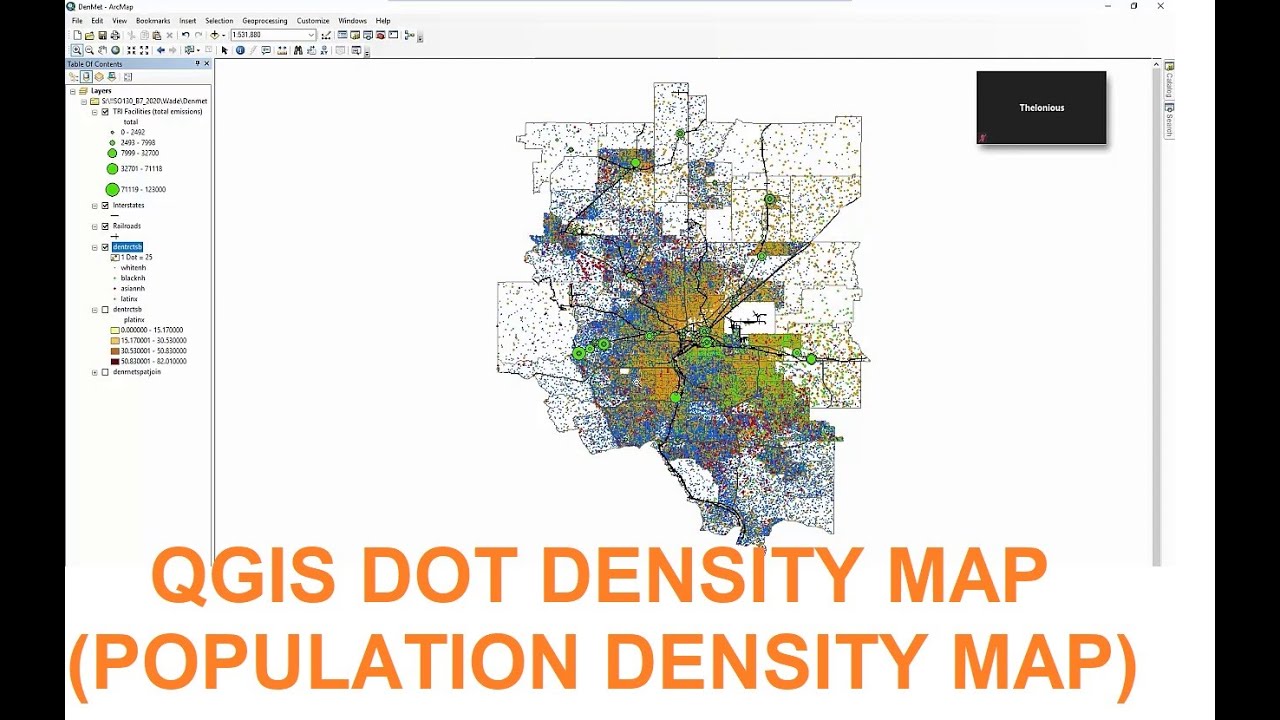Open an existing map document
The image size is (1280, 720).
[90, 35]
